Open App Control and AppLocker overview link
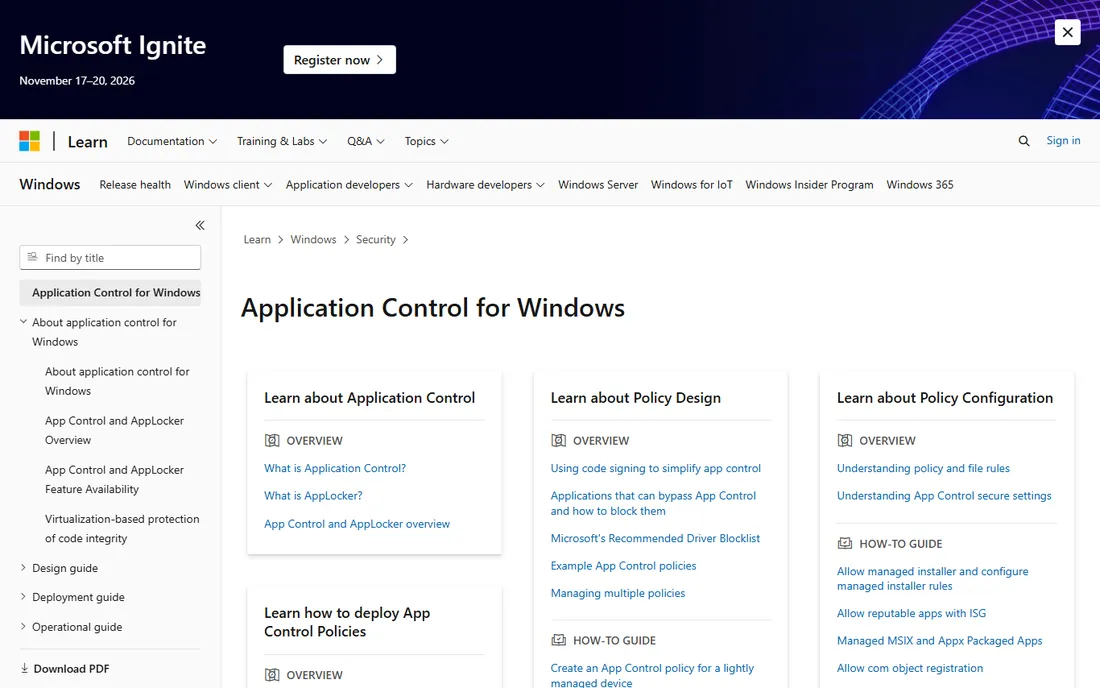The image size is (1100, 688). 357,524
